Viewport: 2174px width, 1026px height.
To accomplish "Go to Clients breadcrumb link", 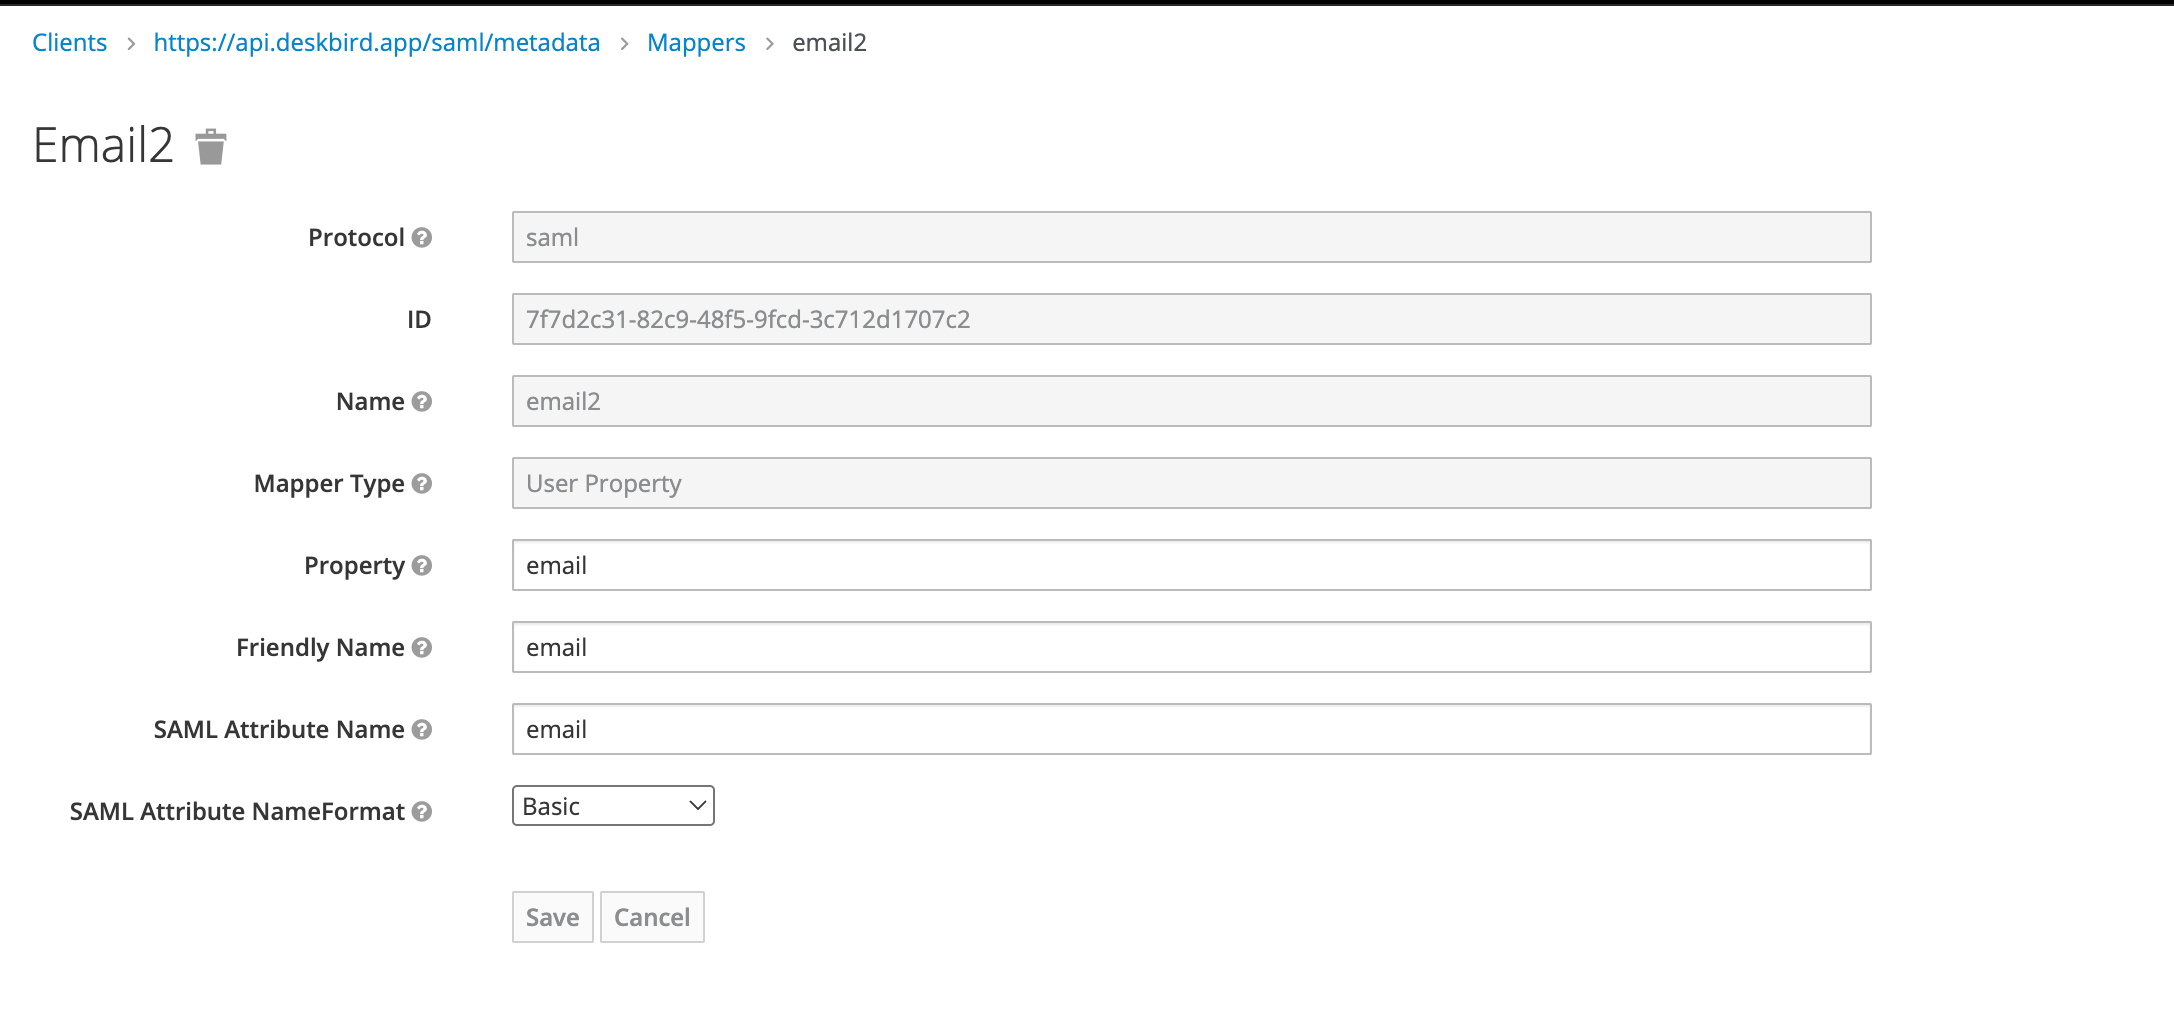I will pyautogui.click(x=69, y=43).
